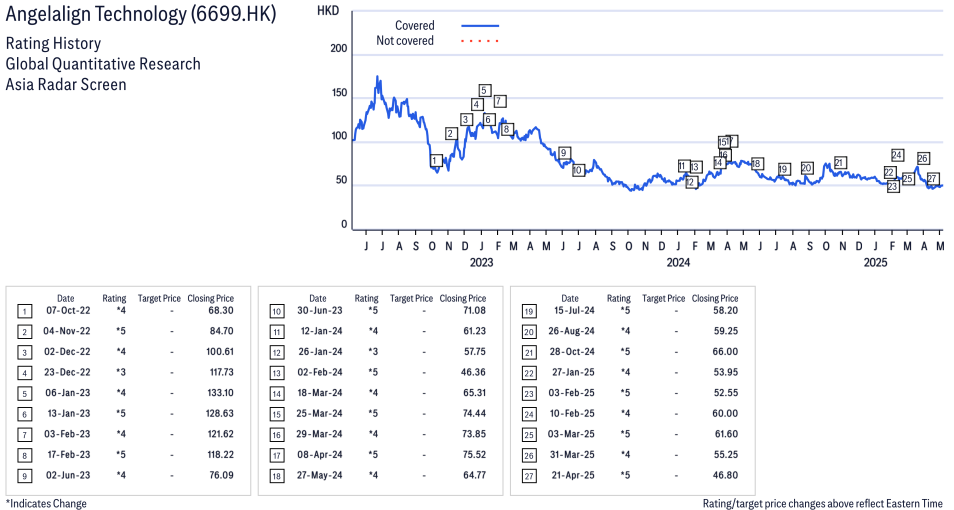Click closing price 76.09
This screenshot has width=954, height=510.
pyautogui.click(x=221, y=476)
